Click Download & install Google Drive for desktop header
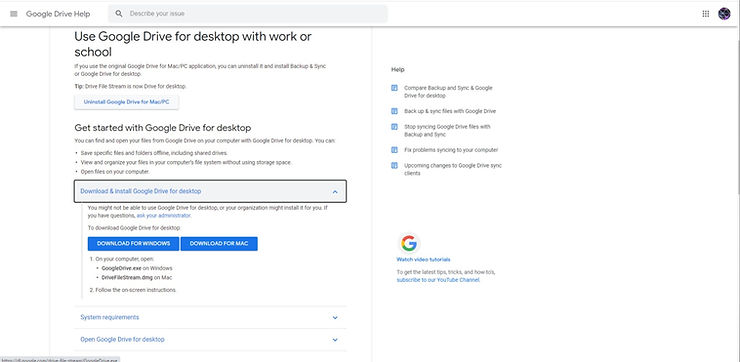The height and width of the screenshot is (362, 740). coord(210,191)
